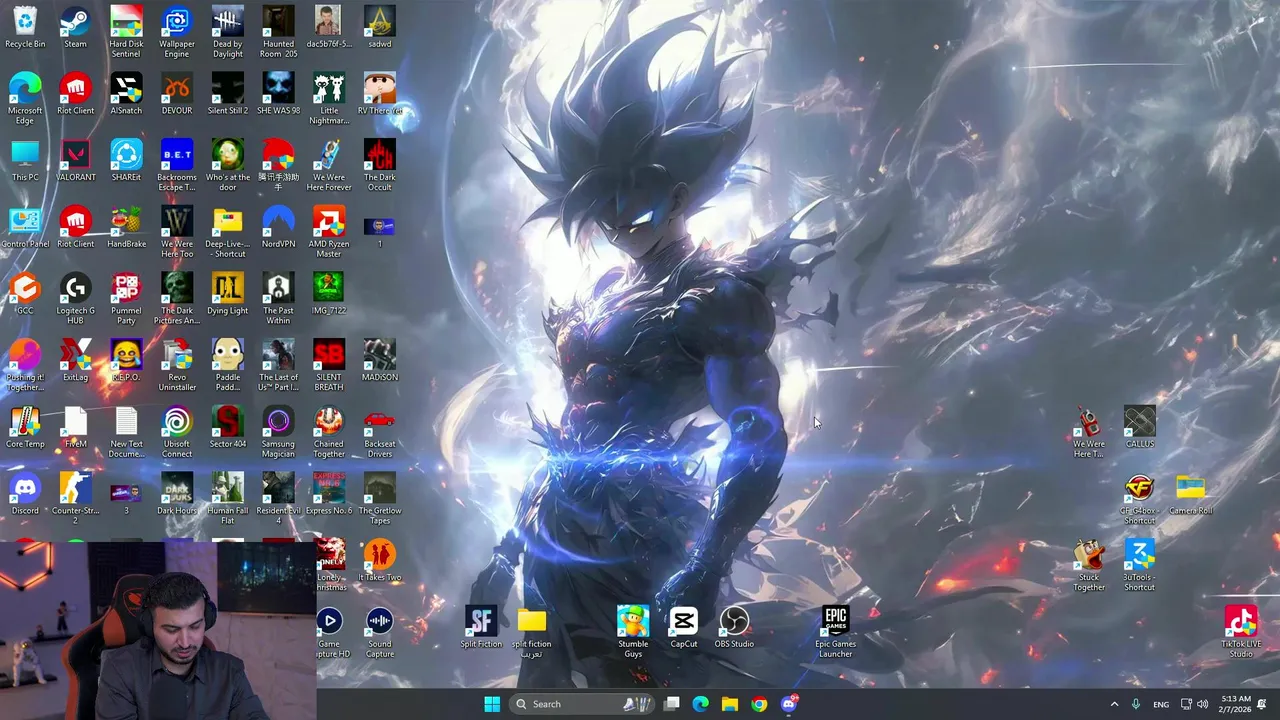
Task: Open the Steam desktop shortcut
Action: click(x=75, y=27)
